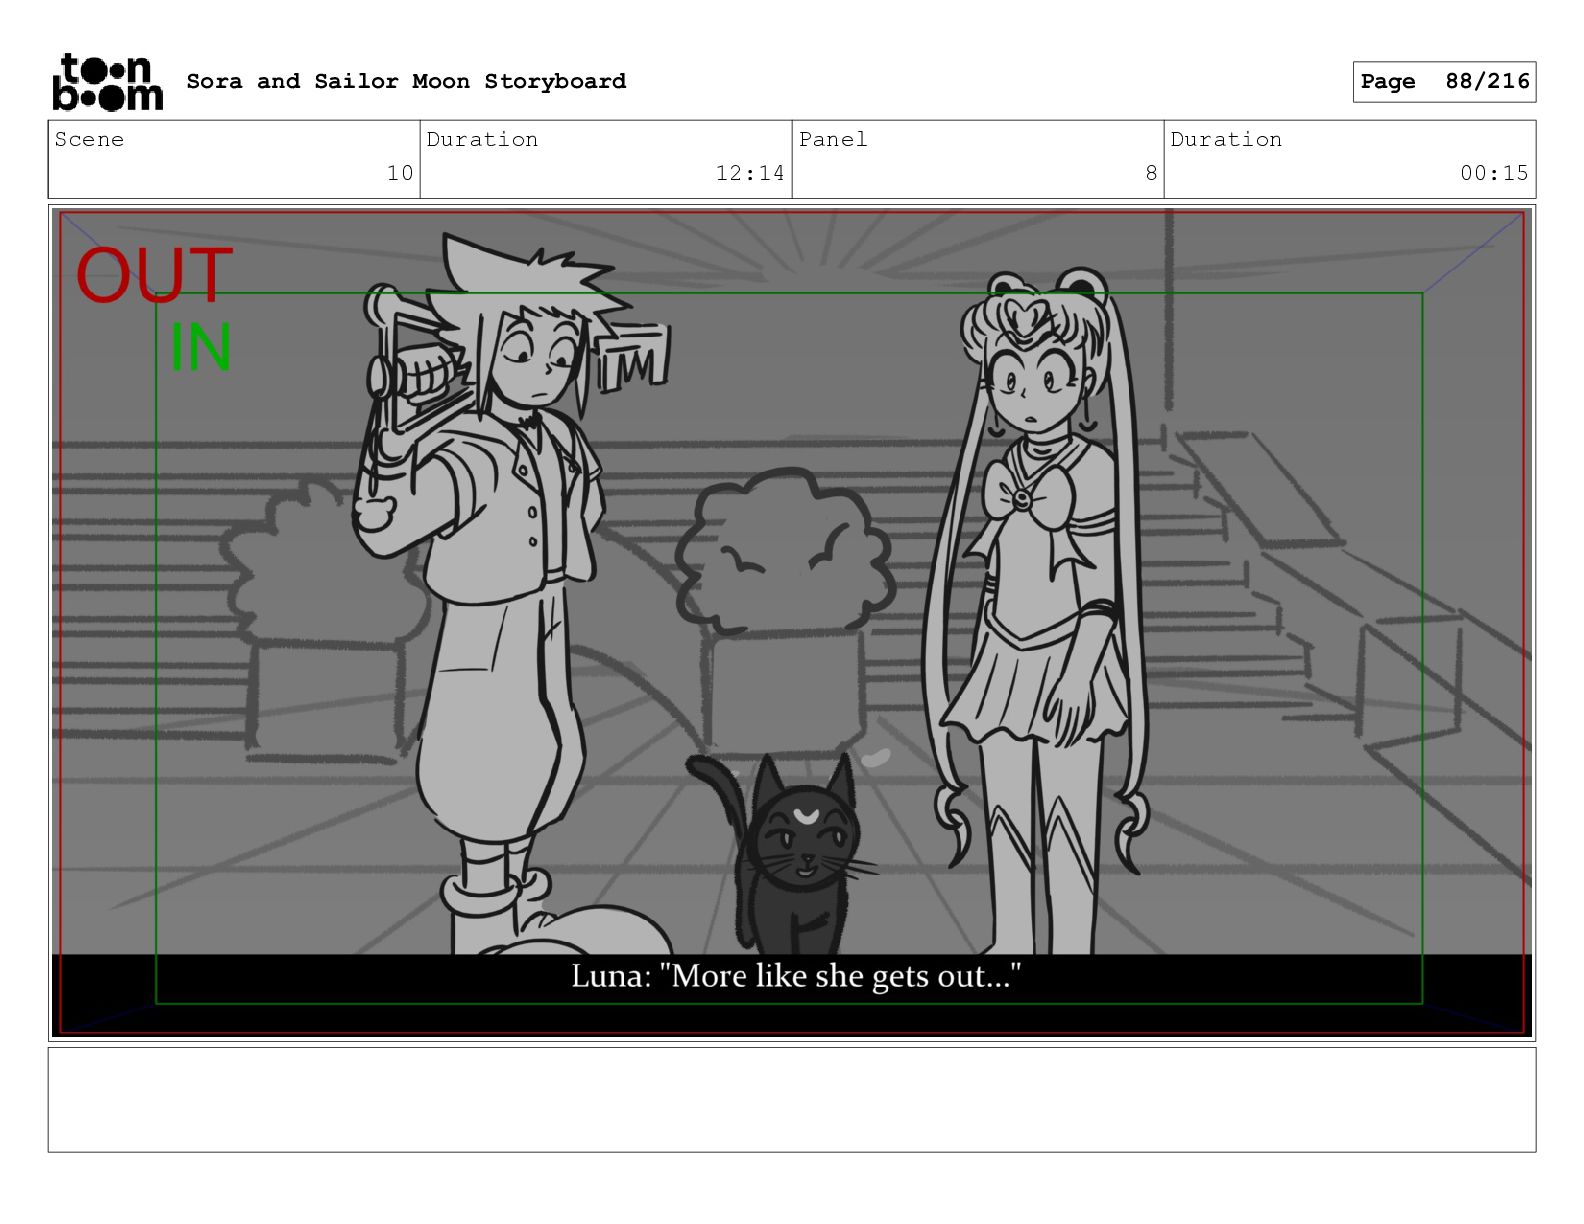Click the green "IN" safe-area label
Screen dimensions: 1584x1224
[x=201, y=347]
